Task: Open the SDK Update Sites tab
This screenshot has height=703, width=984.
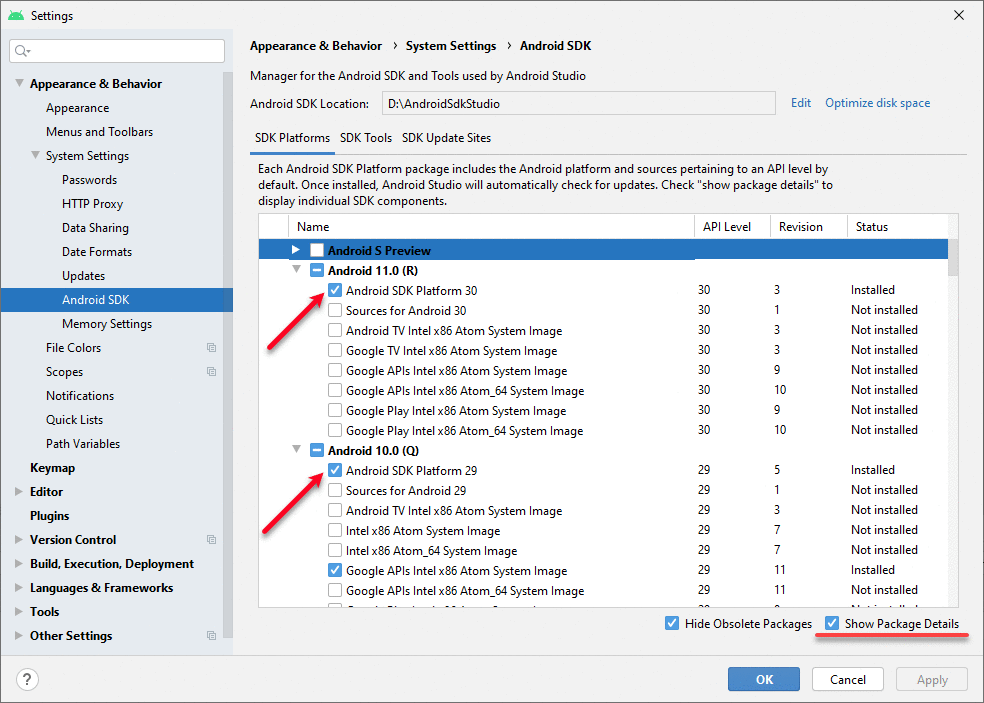Action: tap(446, 138)
